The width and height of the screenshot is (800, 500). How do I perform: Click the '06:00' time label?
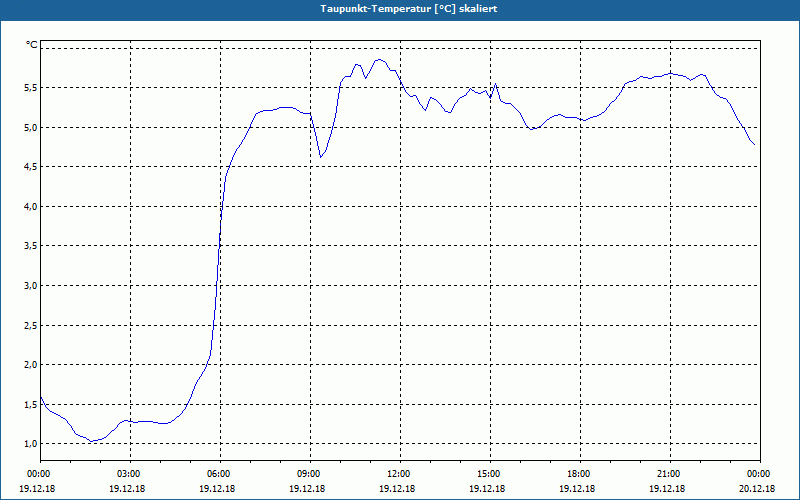(x=220, y=474)
